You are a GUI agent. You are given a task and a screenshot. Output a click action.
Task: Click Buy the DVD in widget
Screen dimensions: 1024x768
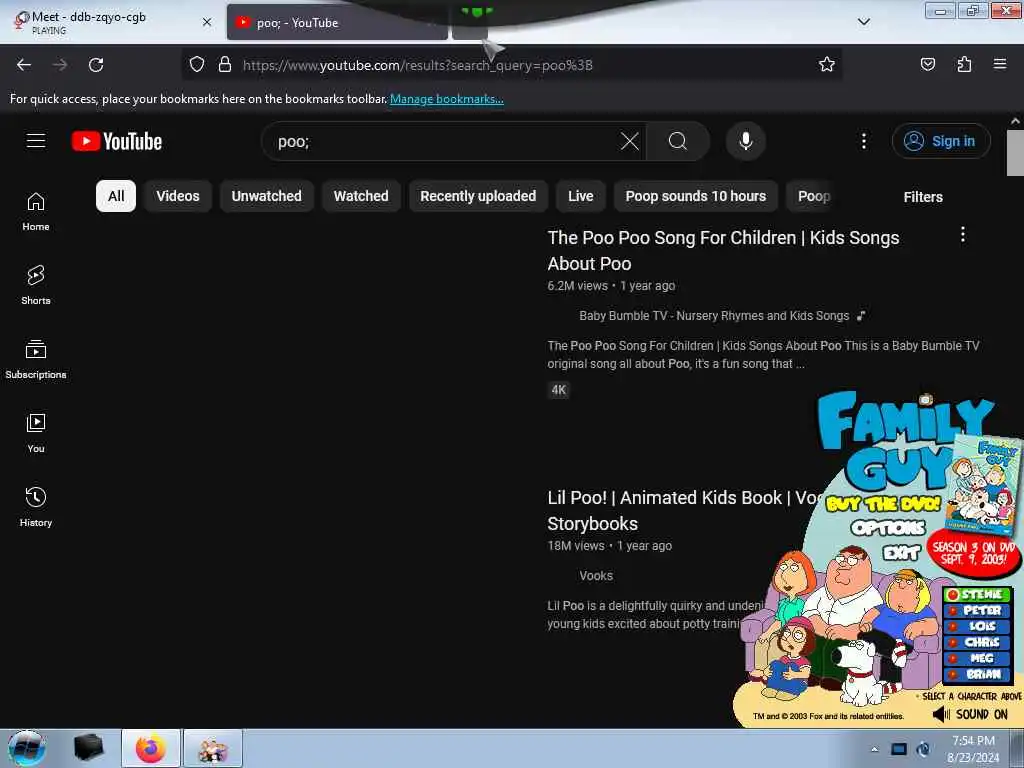883,504
